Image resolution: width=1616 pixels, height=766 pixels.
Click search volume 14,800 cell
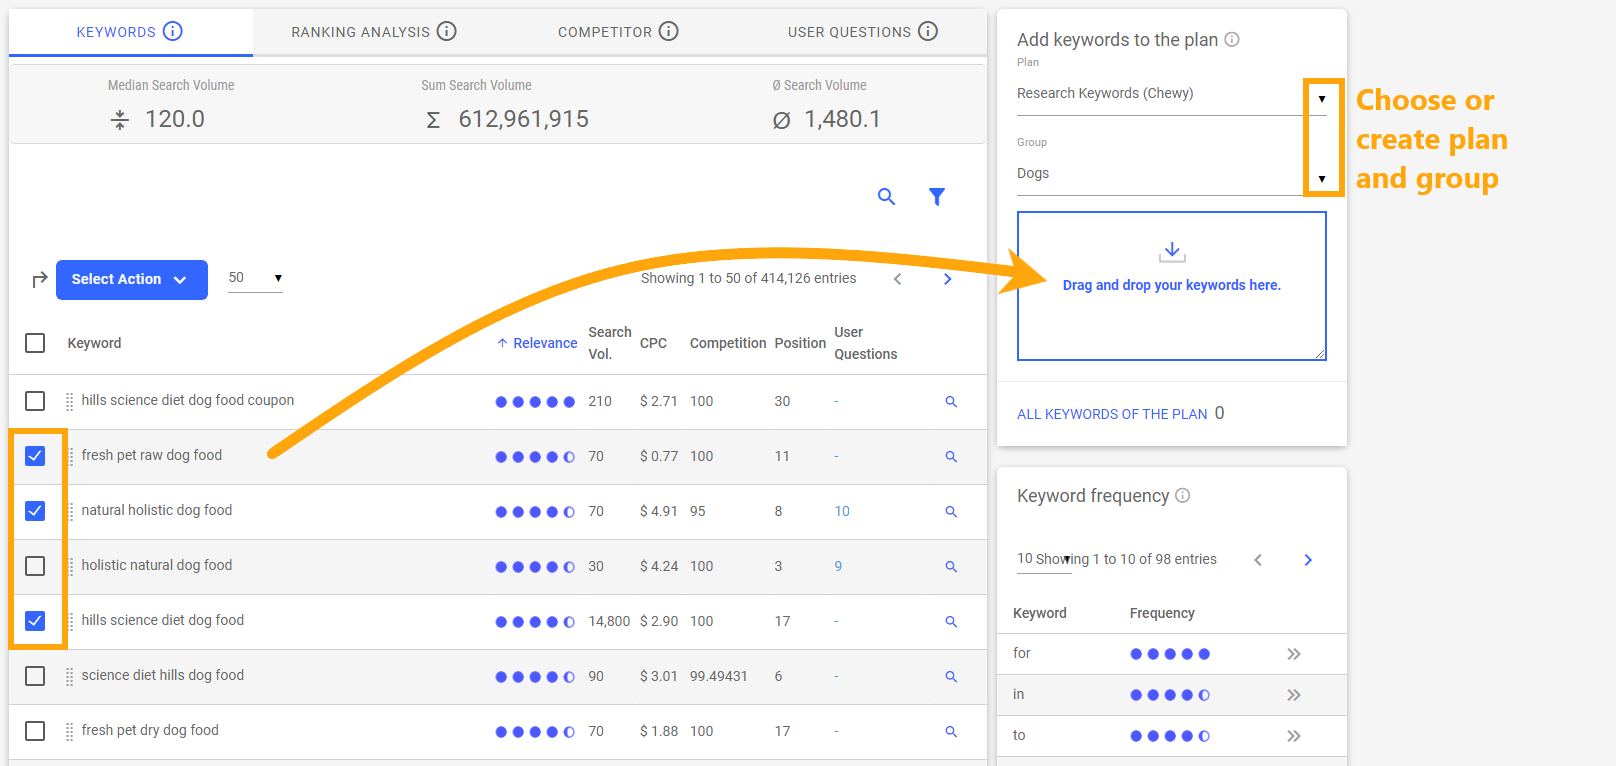609,621
